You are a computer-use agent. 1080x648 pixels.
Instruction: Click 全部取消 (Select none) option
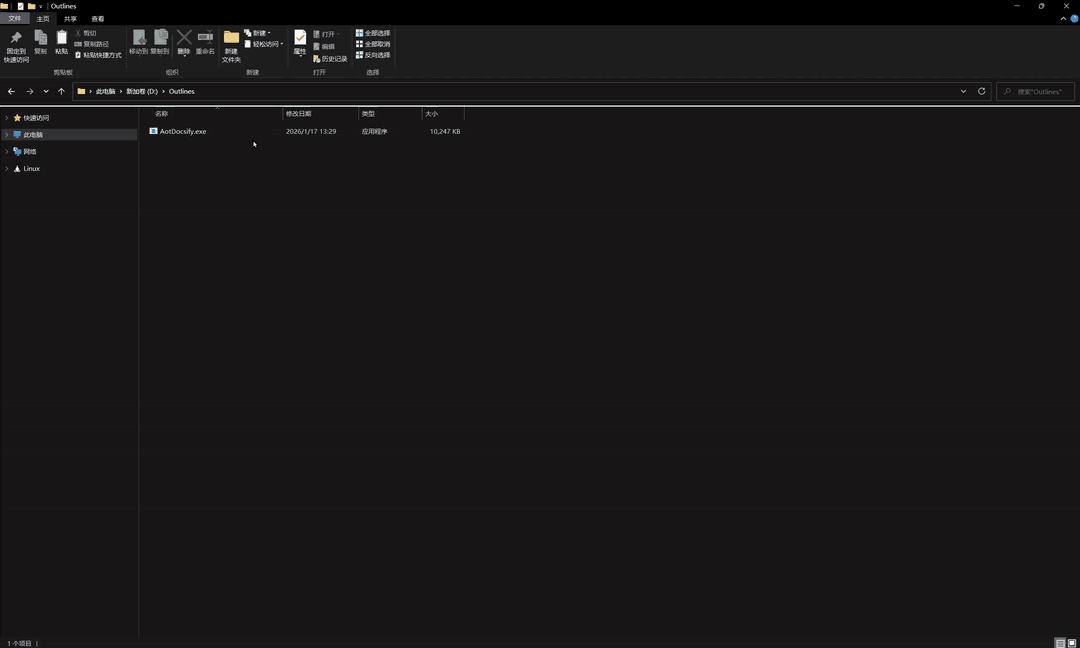coord(373,44)
